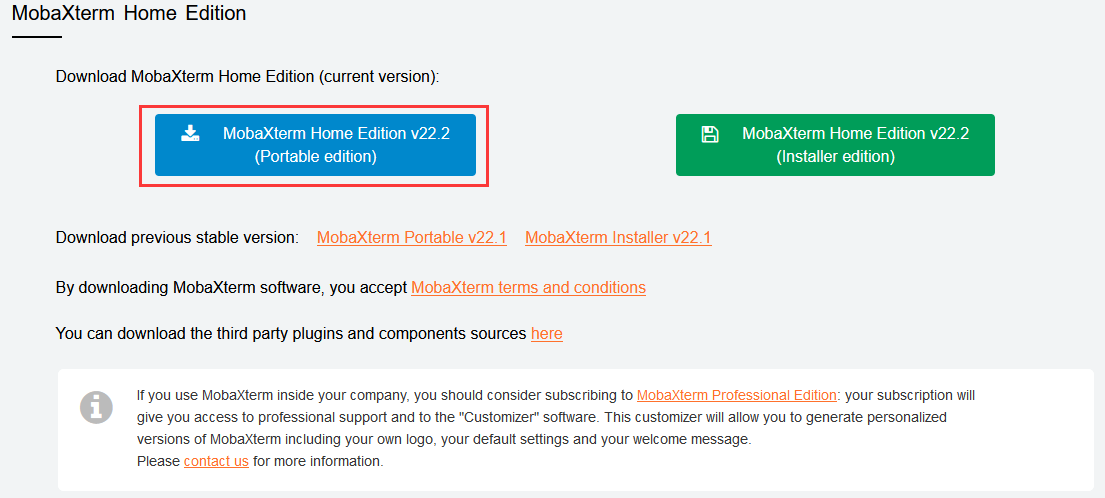The width and height of the screenshot is (1105, 498).
Task: Open MobaXterm terms and conditions link
Action: point(528,288)
